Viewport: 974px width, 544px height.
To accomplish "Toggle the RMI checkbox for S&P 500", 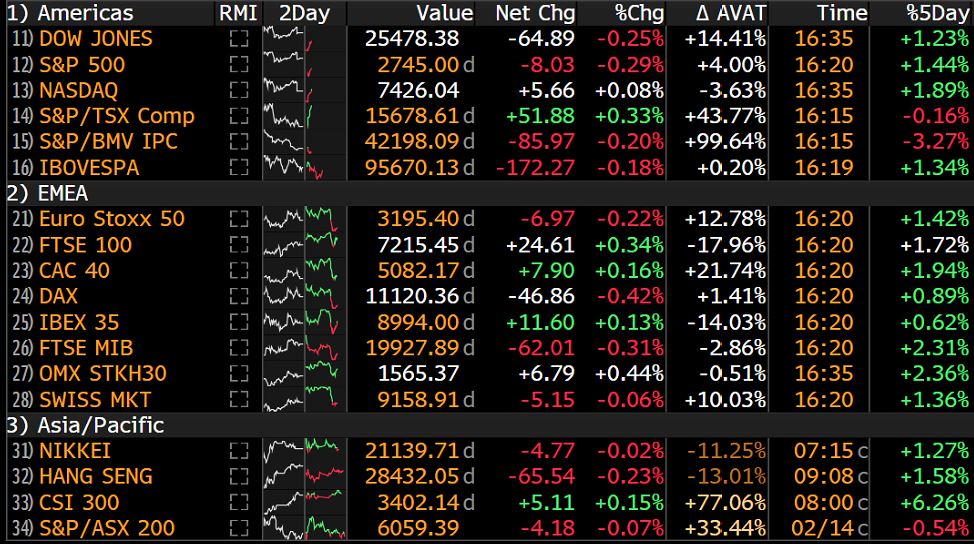I will (x=239, y=65).
